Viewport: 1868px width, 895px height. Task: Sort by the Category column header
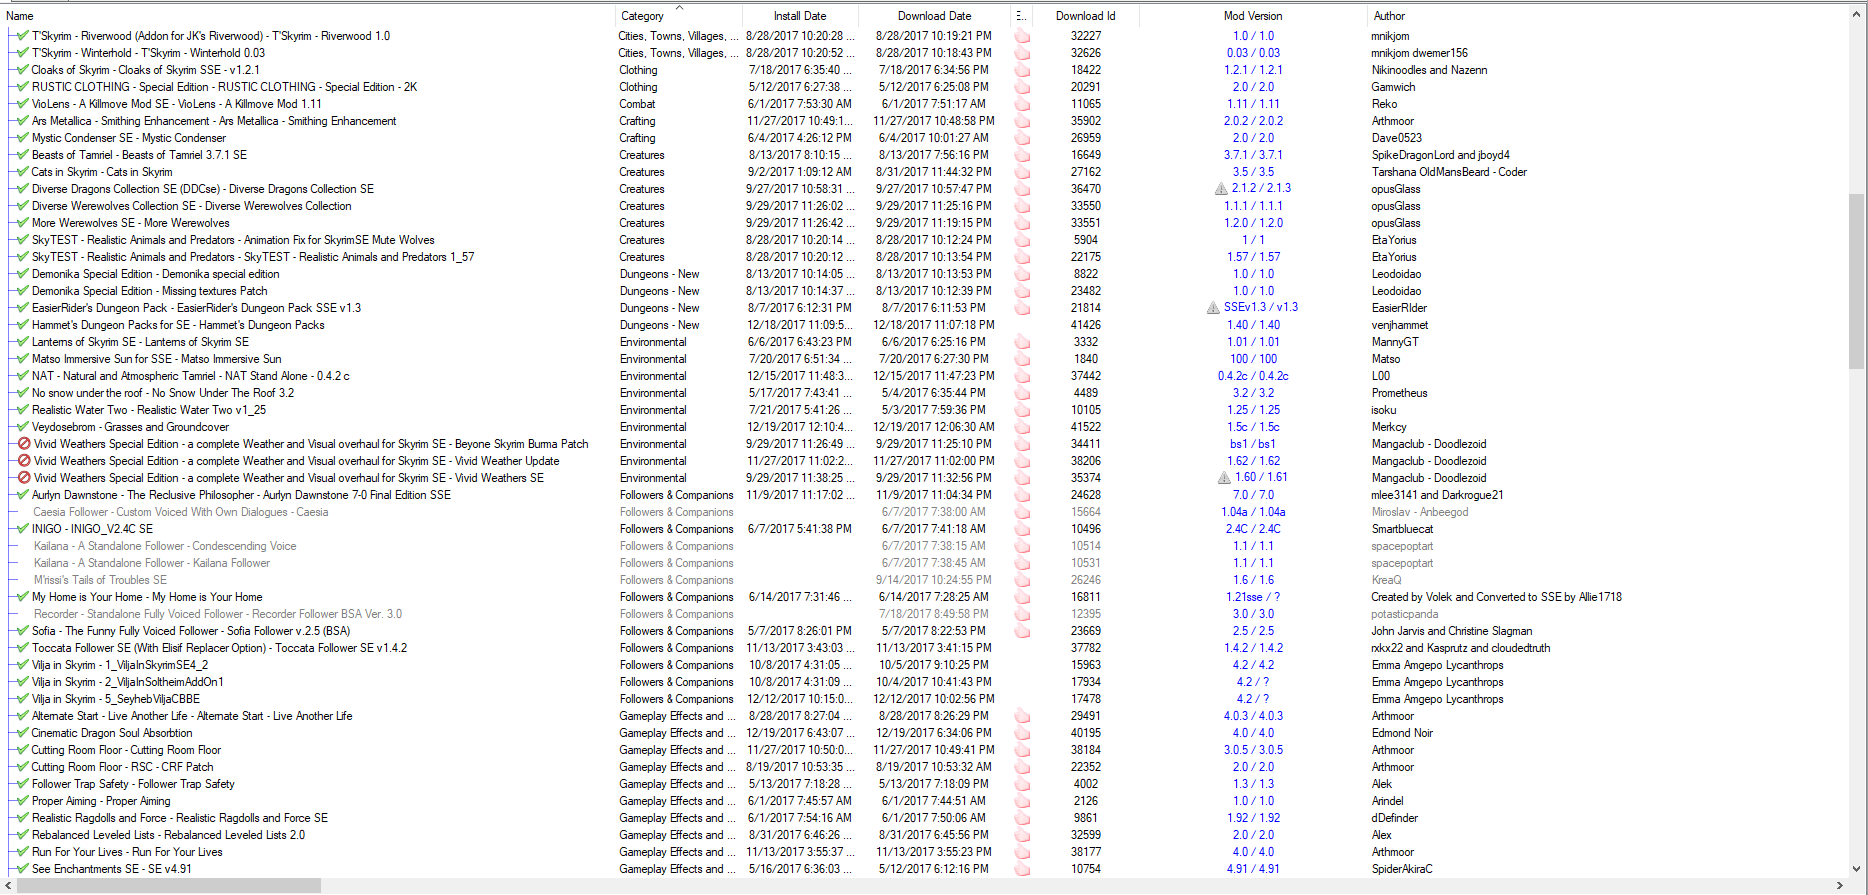(679, 16)
